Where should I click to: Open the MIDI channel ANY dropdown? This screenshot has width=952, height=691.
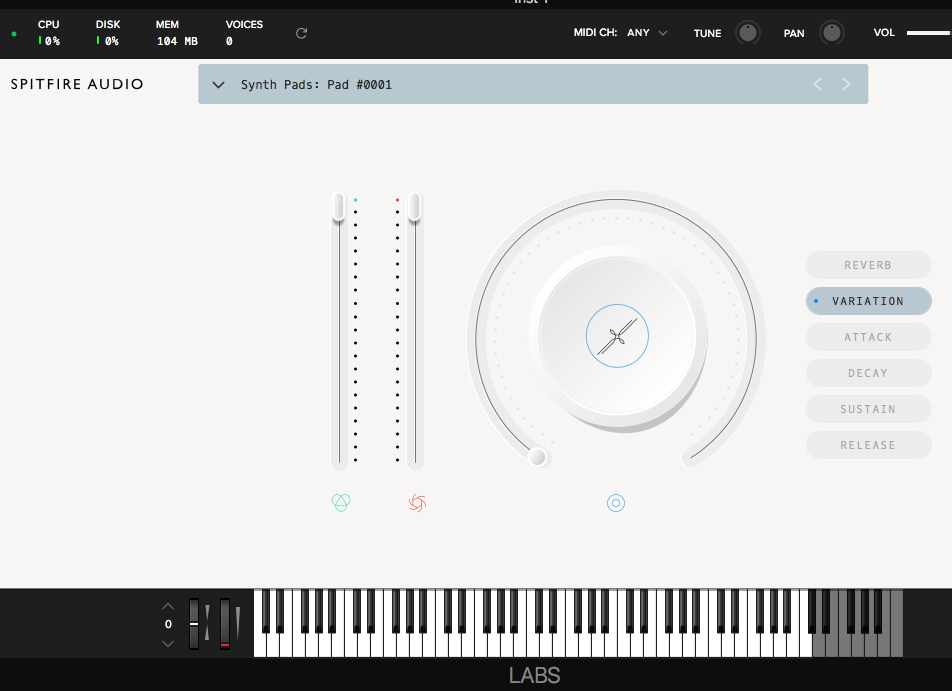point(647,32)
